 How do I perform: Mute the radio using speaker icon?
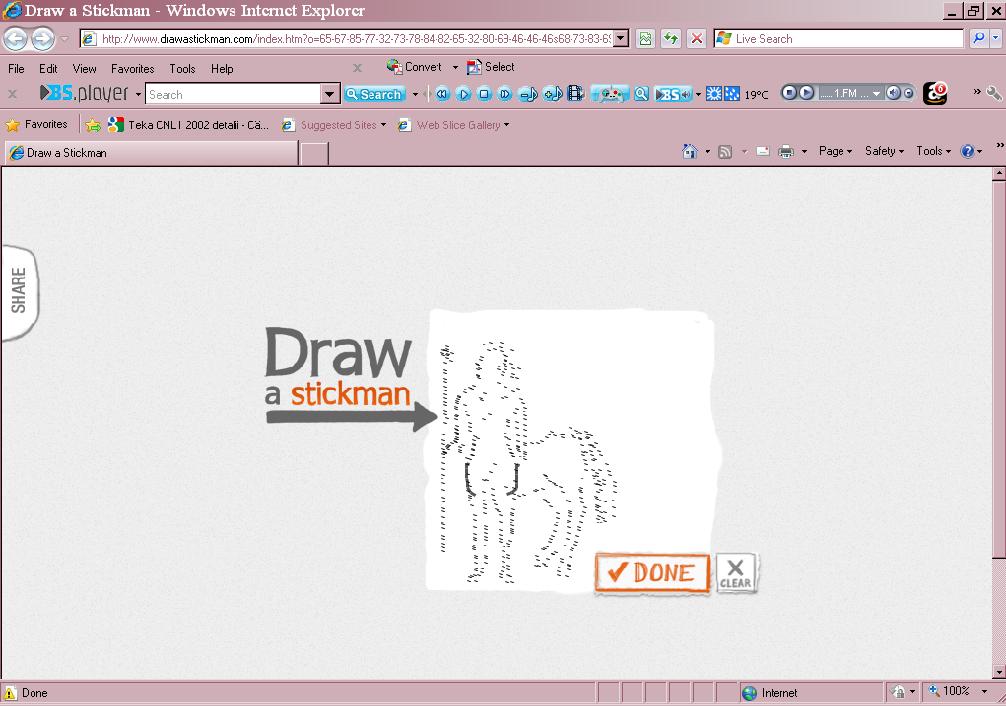coord(893,93)
